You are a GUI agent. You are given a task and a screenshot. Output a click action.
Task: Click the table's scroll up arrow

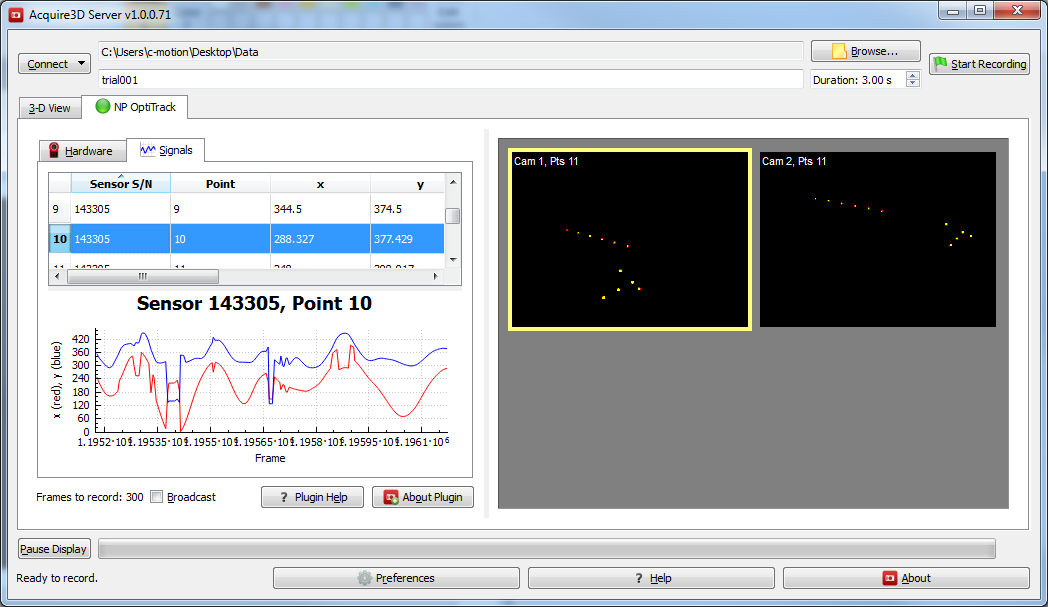point(452,182)
